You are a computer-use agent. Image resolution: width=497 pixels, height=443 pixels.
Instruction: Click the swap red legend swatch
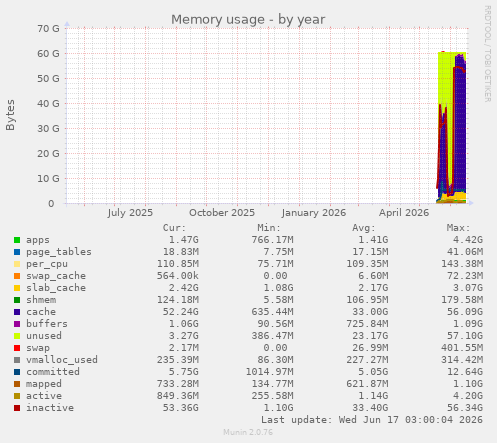tap(17, 348)
